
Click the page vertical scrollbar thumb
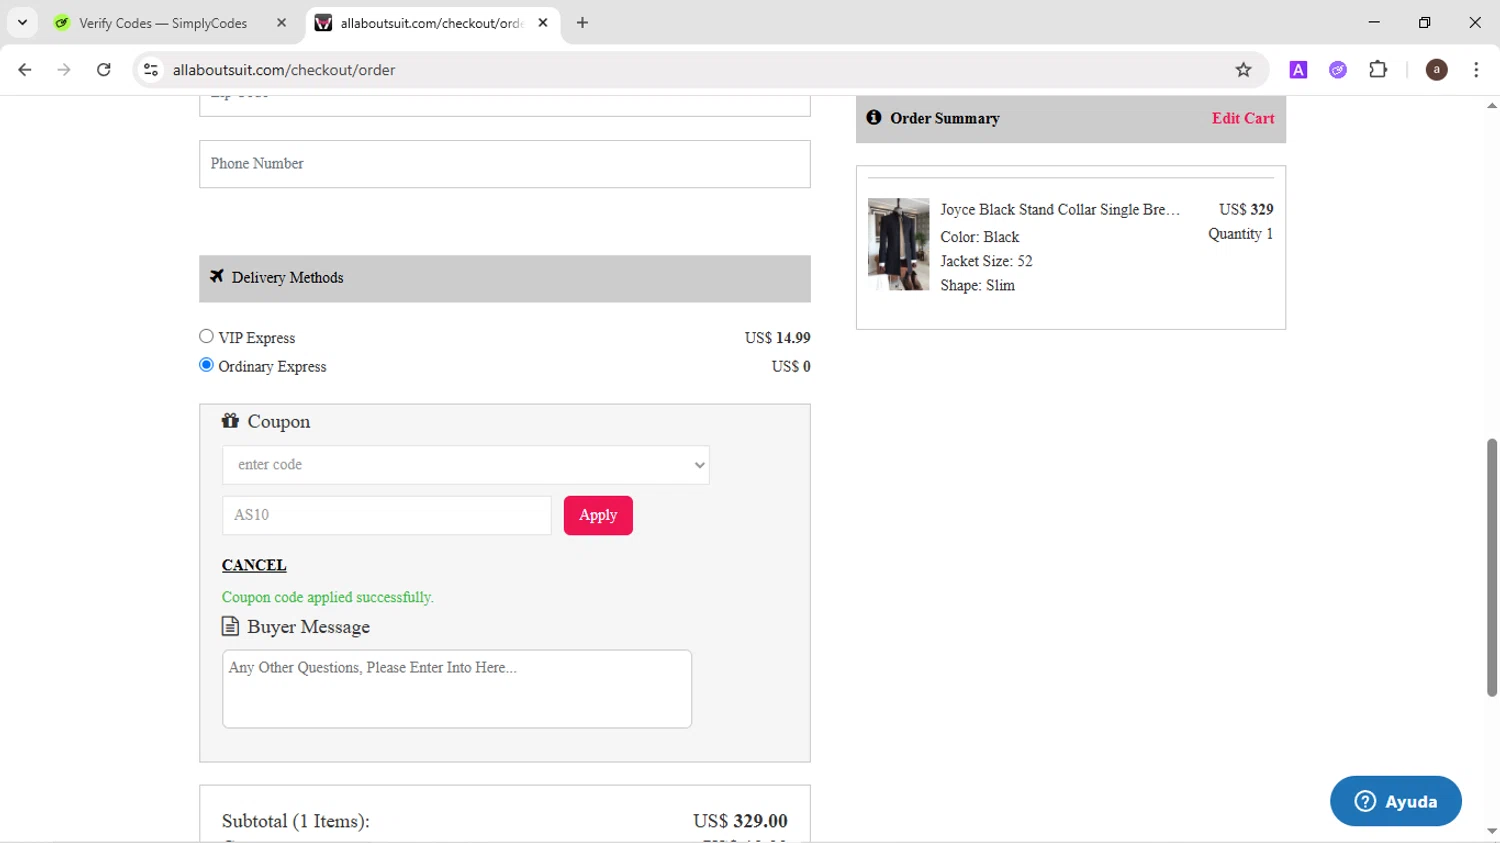pos(1492,567)
